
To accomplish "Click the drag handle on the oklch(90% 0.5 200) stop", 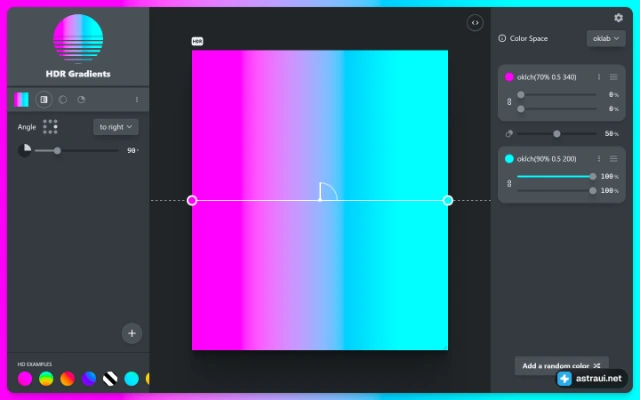I will coord(613,159).
